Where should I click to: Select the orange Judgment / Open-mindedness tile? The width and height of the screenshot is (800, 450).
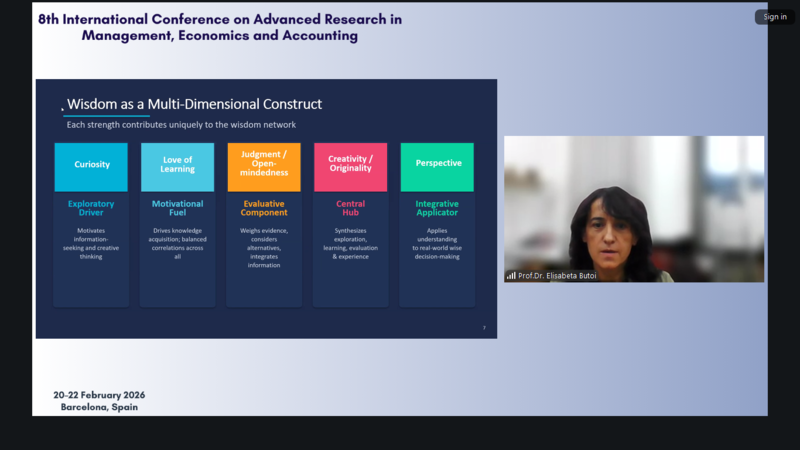click(x=264, y=165)
